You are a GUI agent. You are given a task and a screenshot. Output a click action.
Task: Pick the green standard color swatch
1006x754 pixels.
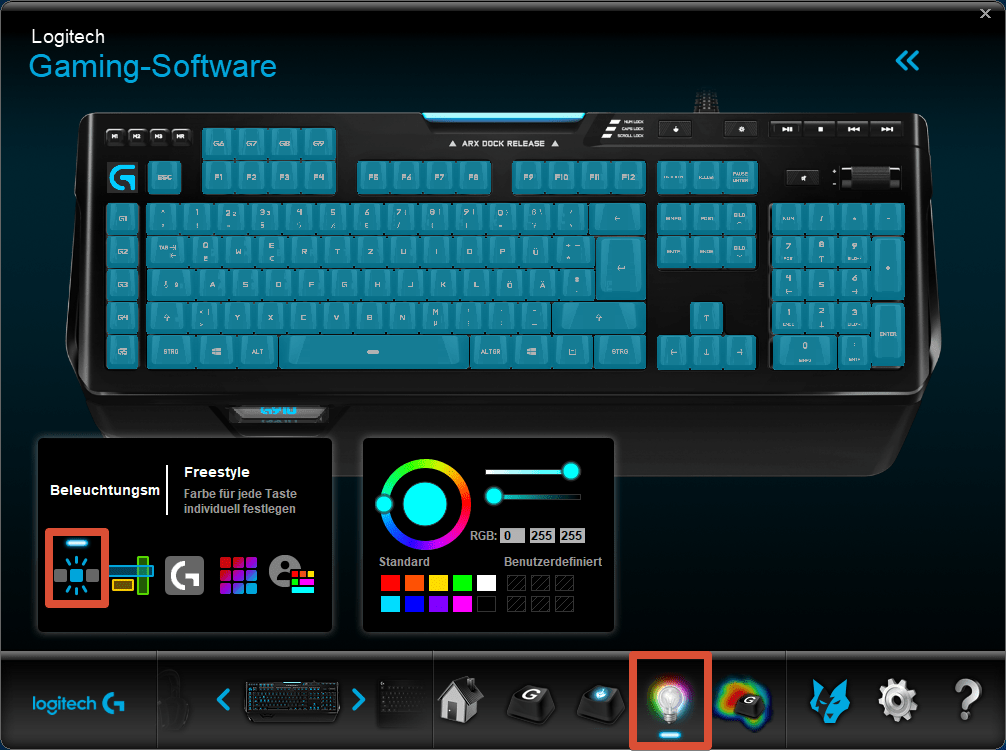click(x=462, y=583)
